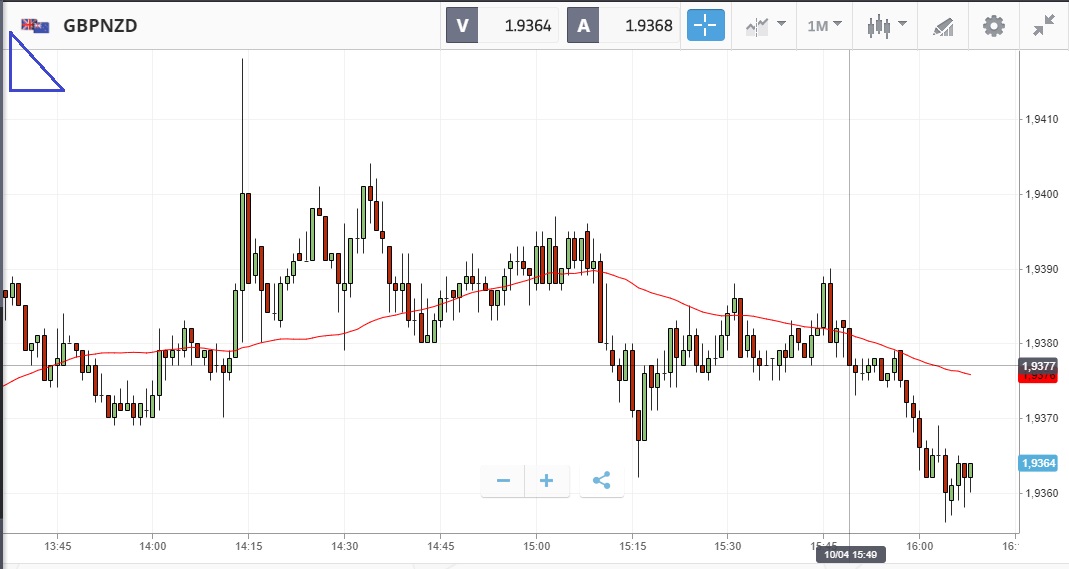Toggle the crosshair cursor tool
Screen dimensions: 1069x569
705,26
